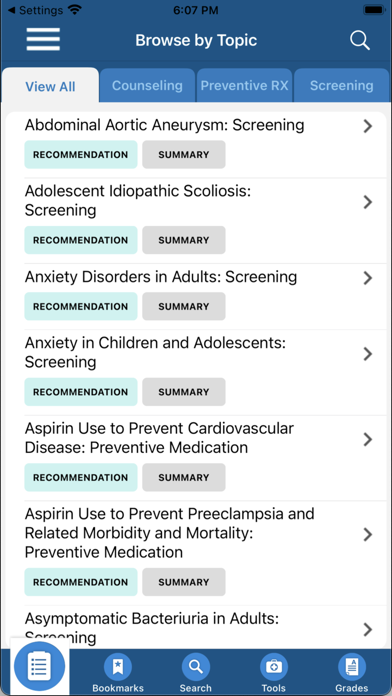Image resolution: width=392 pixels, height=696 pixels.
Task: Open the hamburger menu icon
Action: pyautogui.click(x=43, y=40)
